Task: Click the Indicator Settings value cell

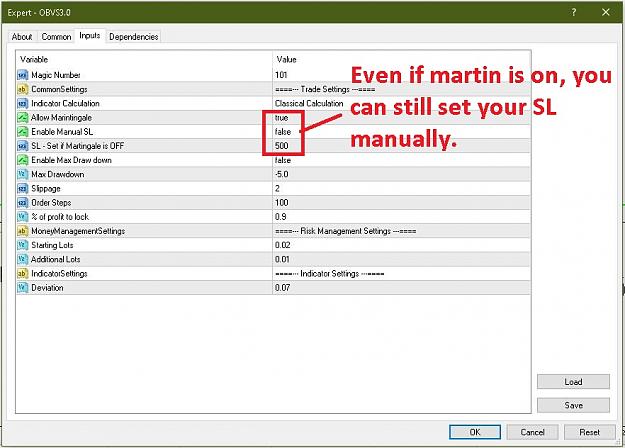Action: coord(401,273)
